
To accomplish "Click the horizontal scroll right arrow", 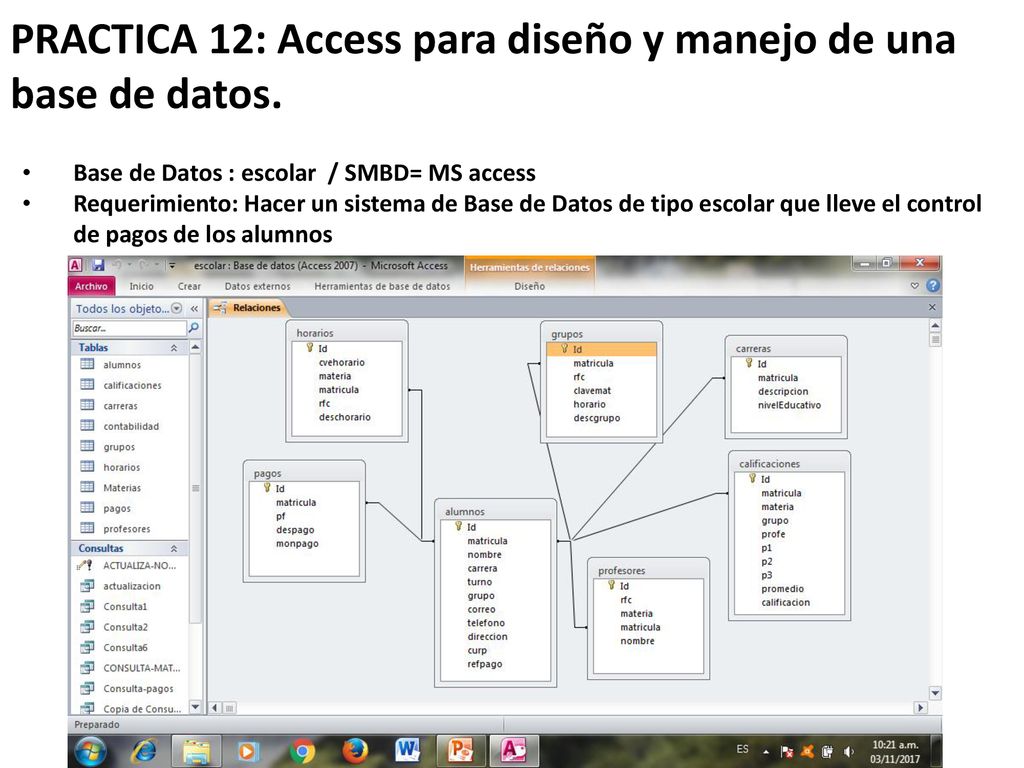I will (921, 707).
